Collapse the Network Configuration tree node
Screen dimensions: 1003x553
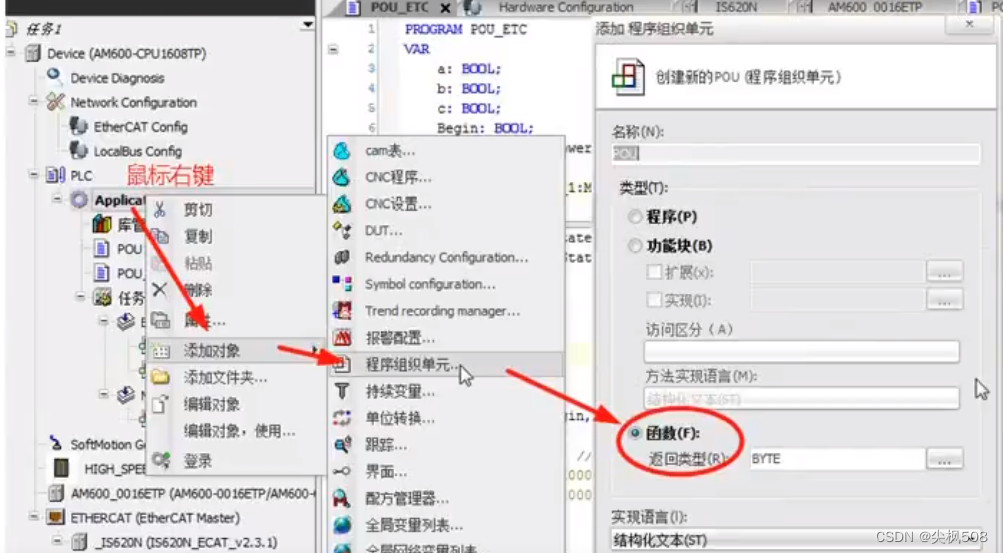coord(34,102)
